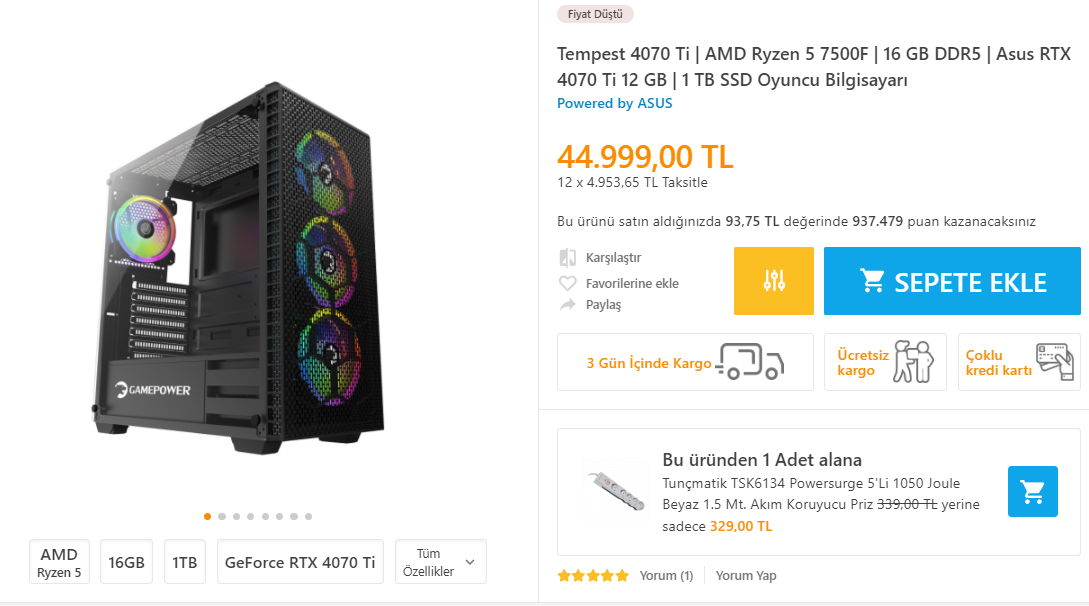
Task: Open the Powered by ASUS link
Action: [x=614, y=103]
